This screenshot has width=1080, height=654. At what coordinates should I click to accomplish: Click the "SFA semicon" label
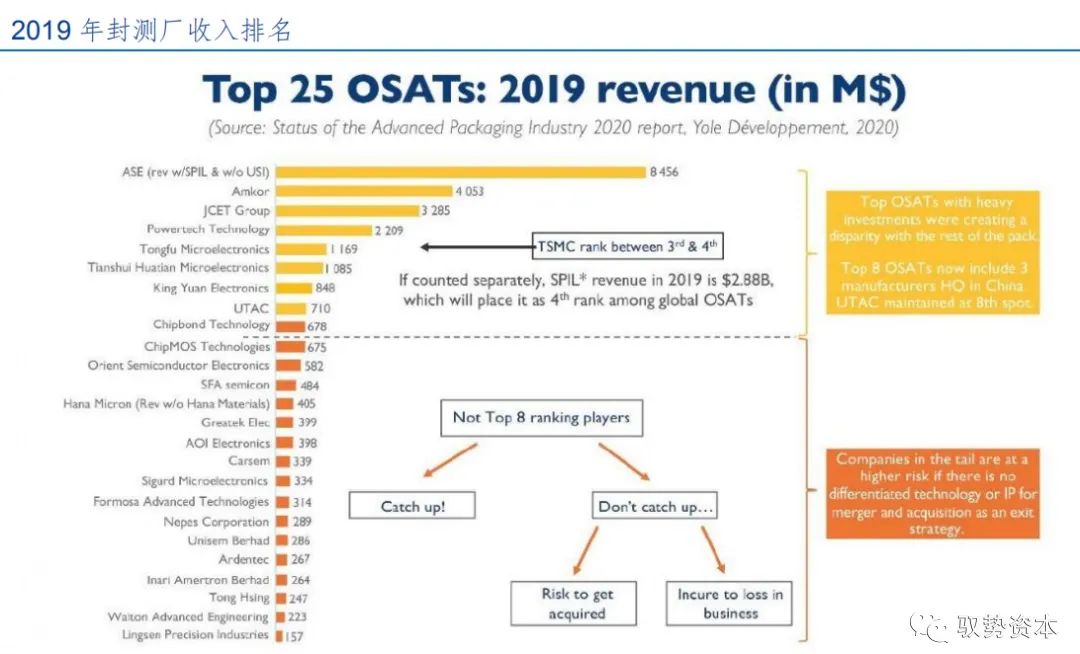[235, 384]
